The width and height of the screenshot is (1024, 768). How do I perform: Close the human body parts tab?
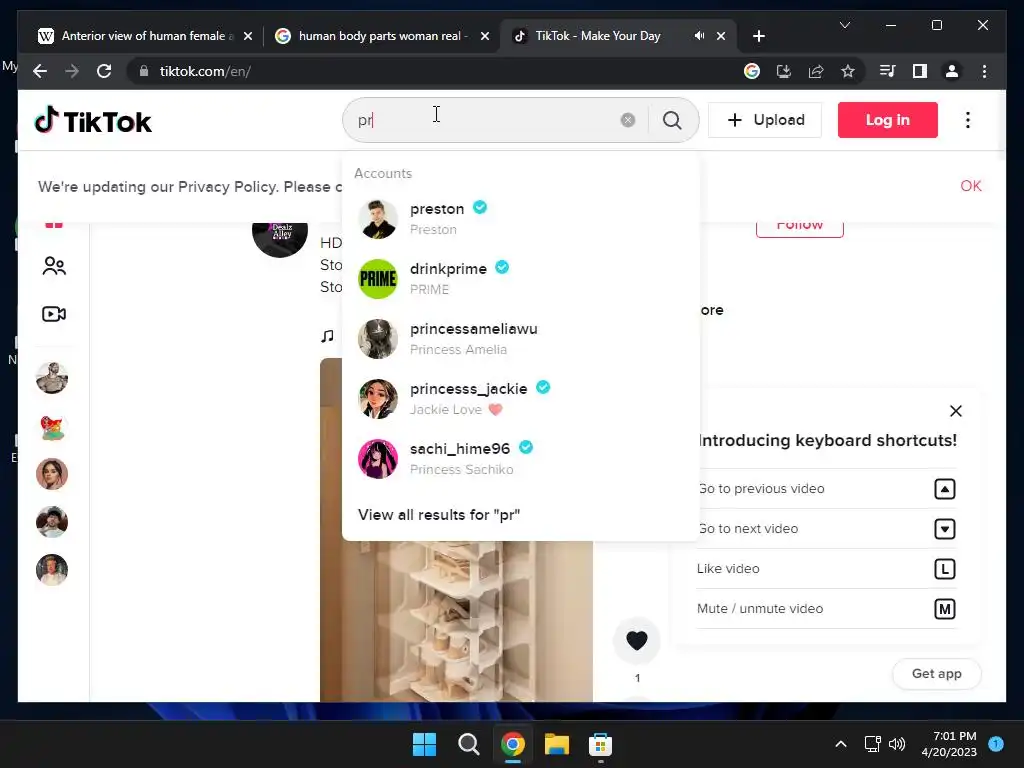pos(485,36)
